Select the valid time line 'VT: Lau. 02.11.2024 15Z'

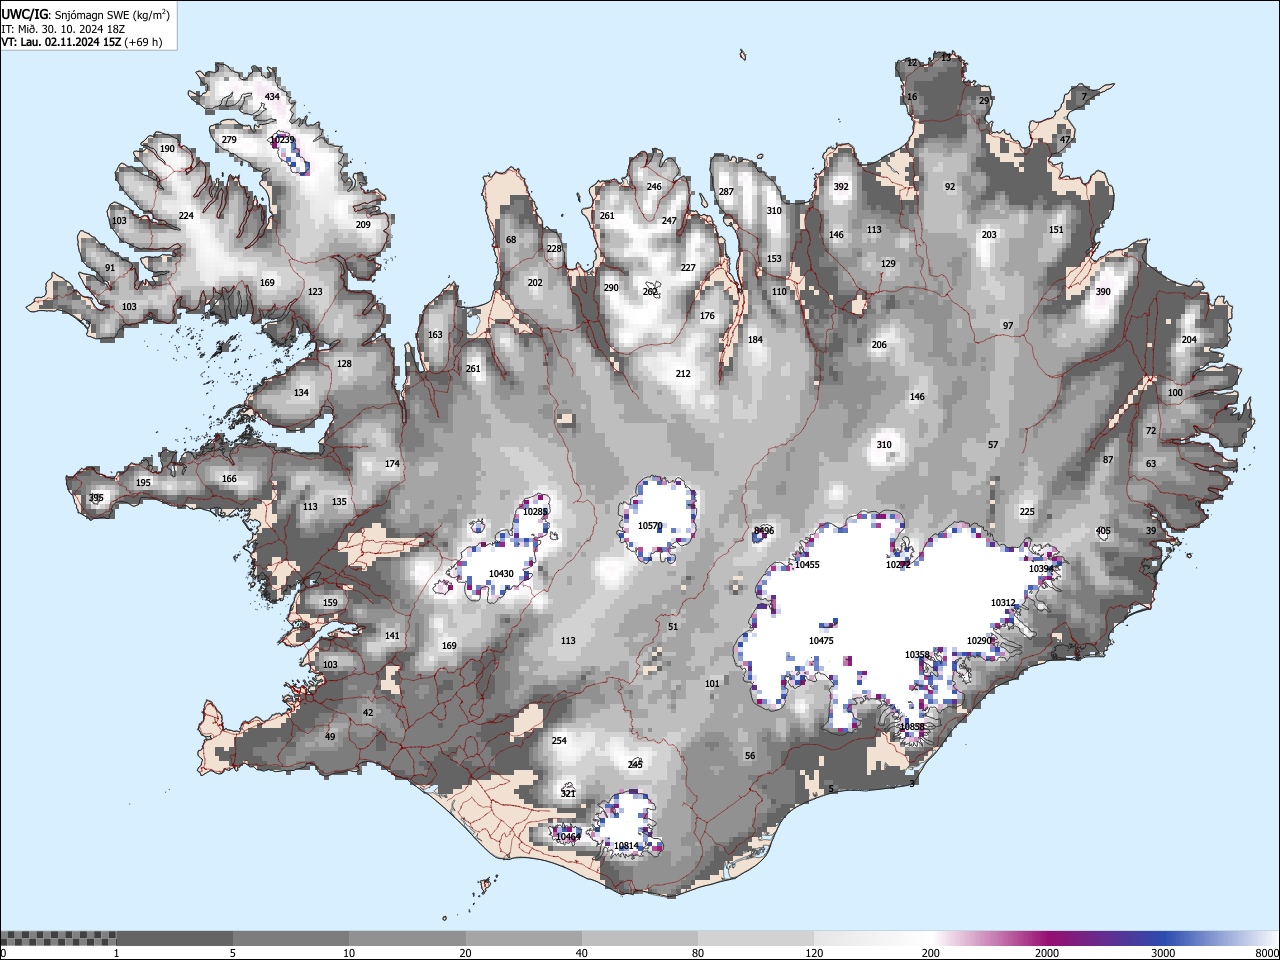point(60,42)
